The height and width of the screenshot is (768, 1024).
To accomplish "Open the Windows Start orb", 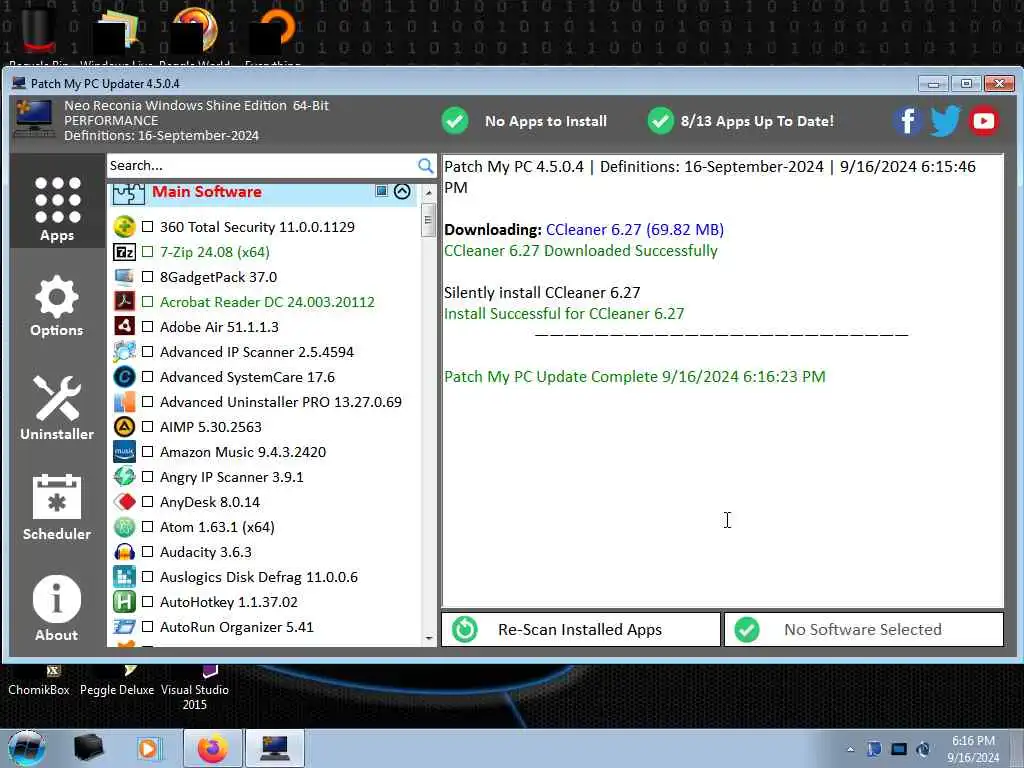I will [x=27, y=748].
